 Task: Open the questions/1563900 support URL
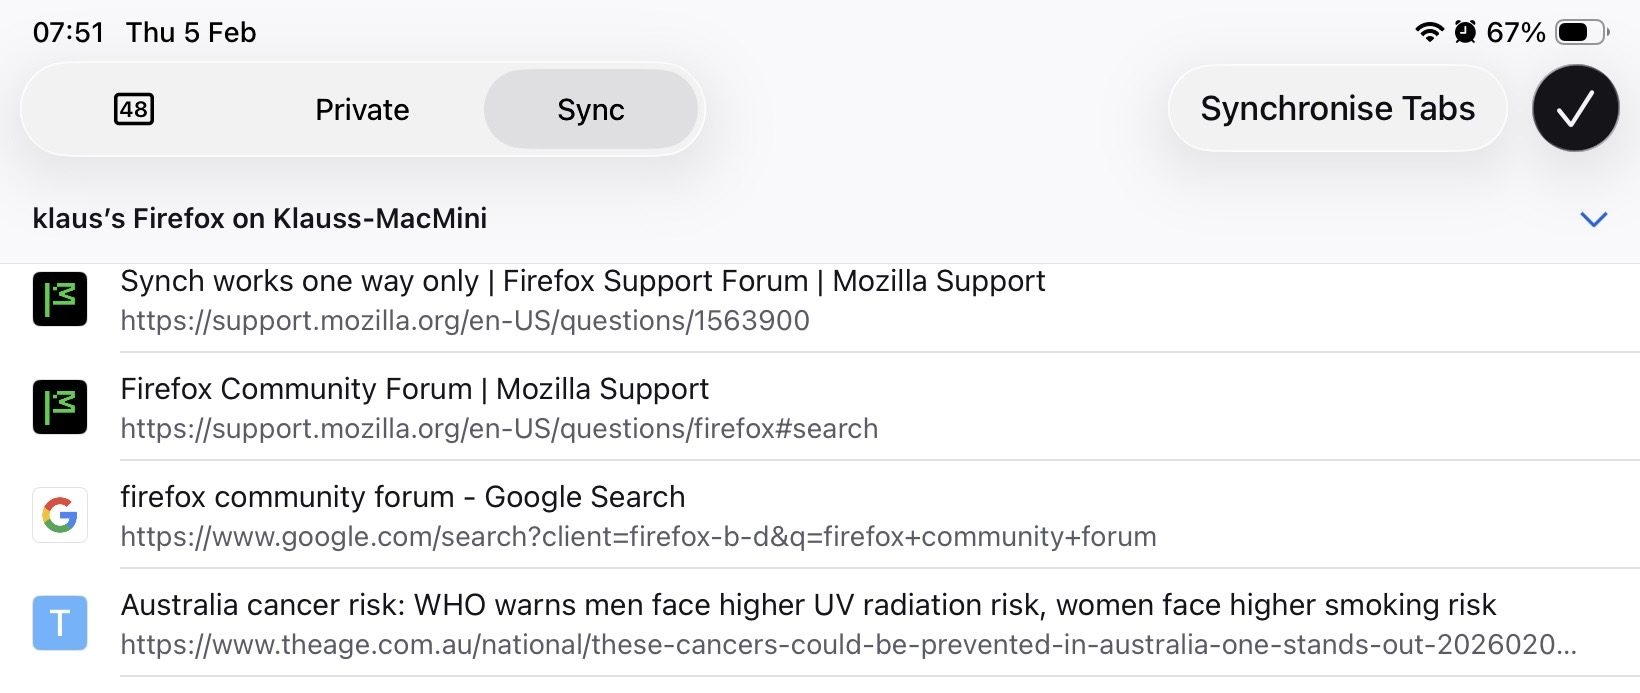click(465, 321)
